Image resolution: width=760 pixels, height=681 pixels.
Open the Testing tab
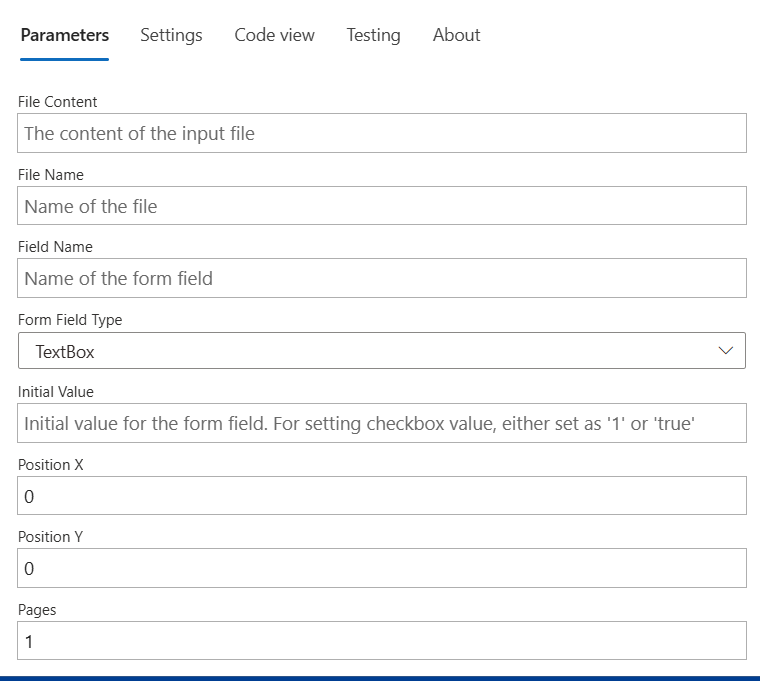click(x=373, y=35)
